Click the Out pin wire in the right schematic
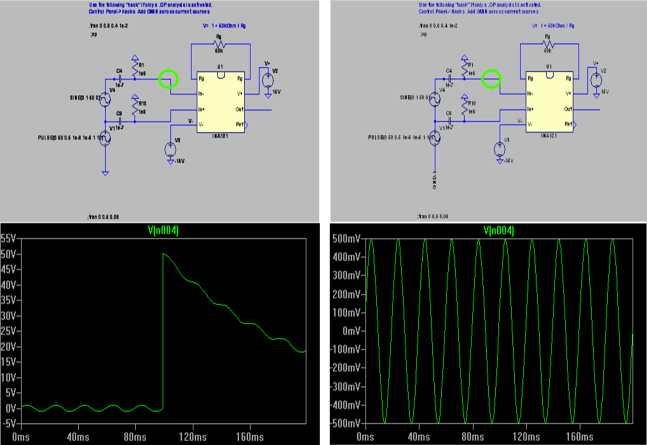This screenshot has height=445, width=647. [x=586, y=110]
